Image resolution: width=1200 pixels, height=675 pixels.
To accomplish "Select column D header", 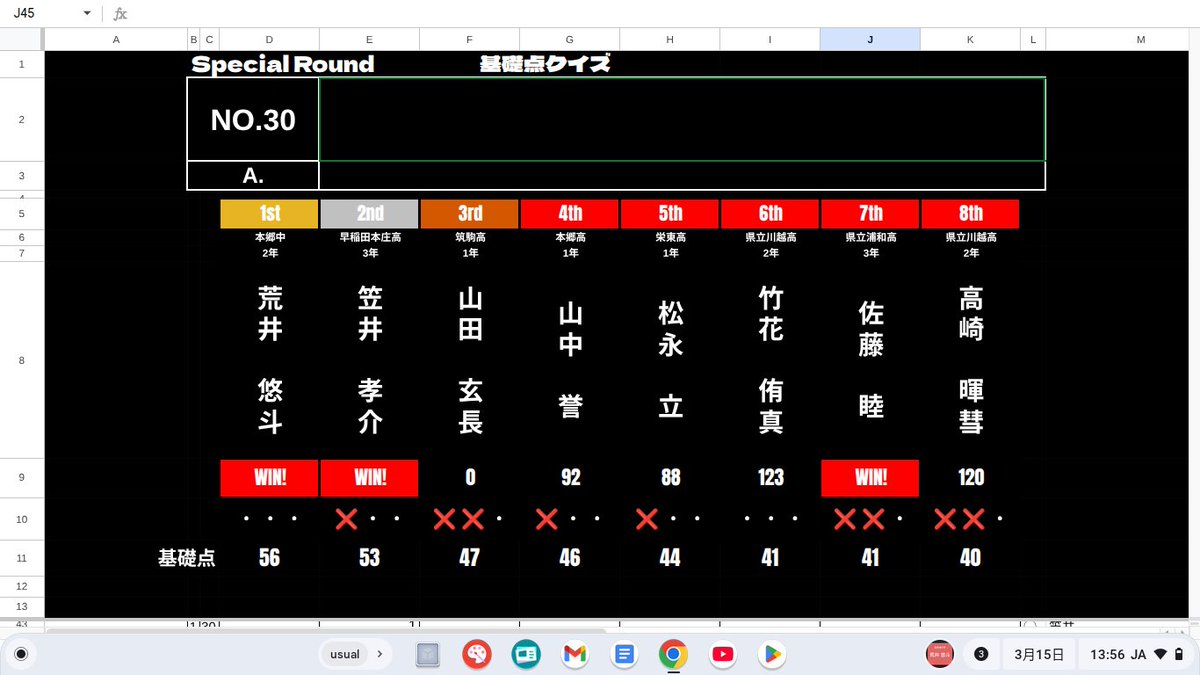I will click(x=269, y=39).
